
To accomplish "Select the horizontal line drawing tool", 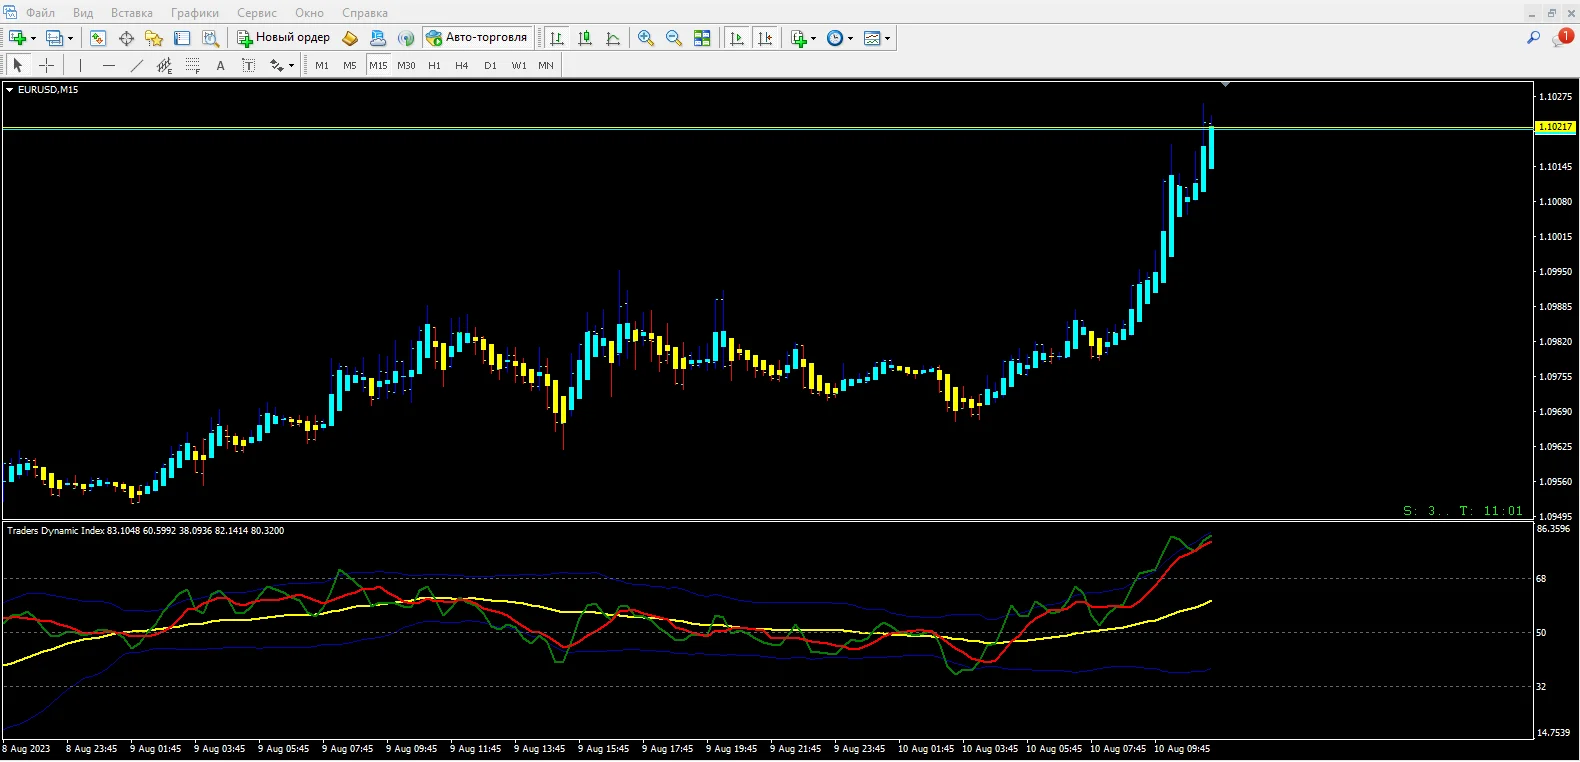I will point(108,65).
